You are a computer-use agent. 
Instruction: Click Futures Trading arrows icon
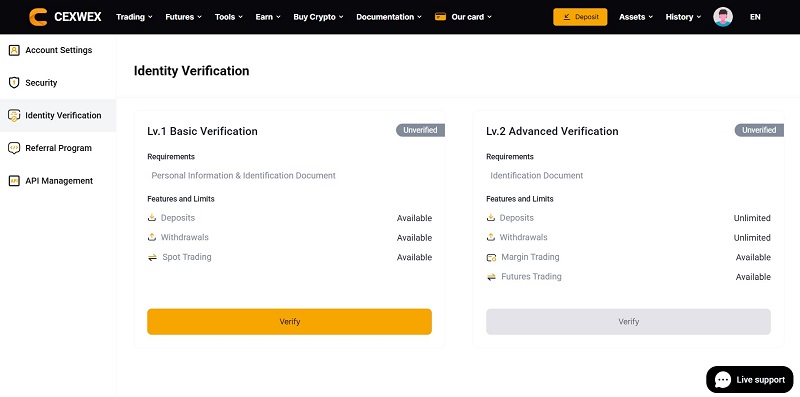491,277
